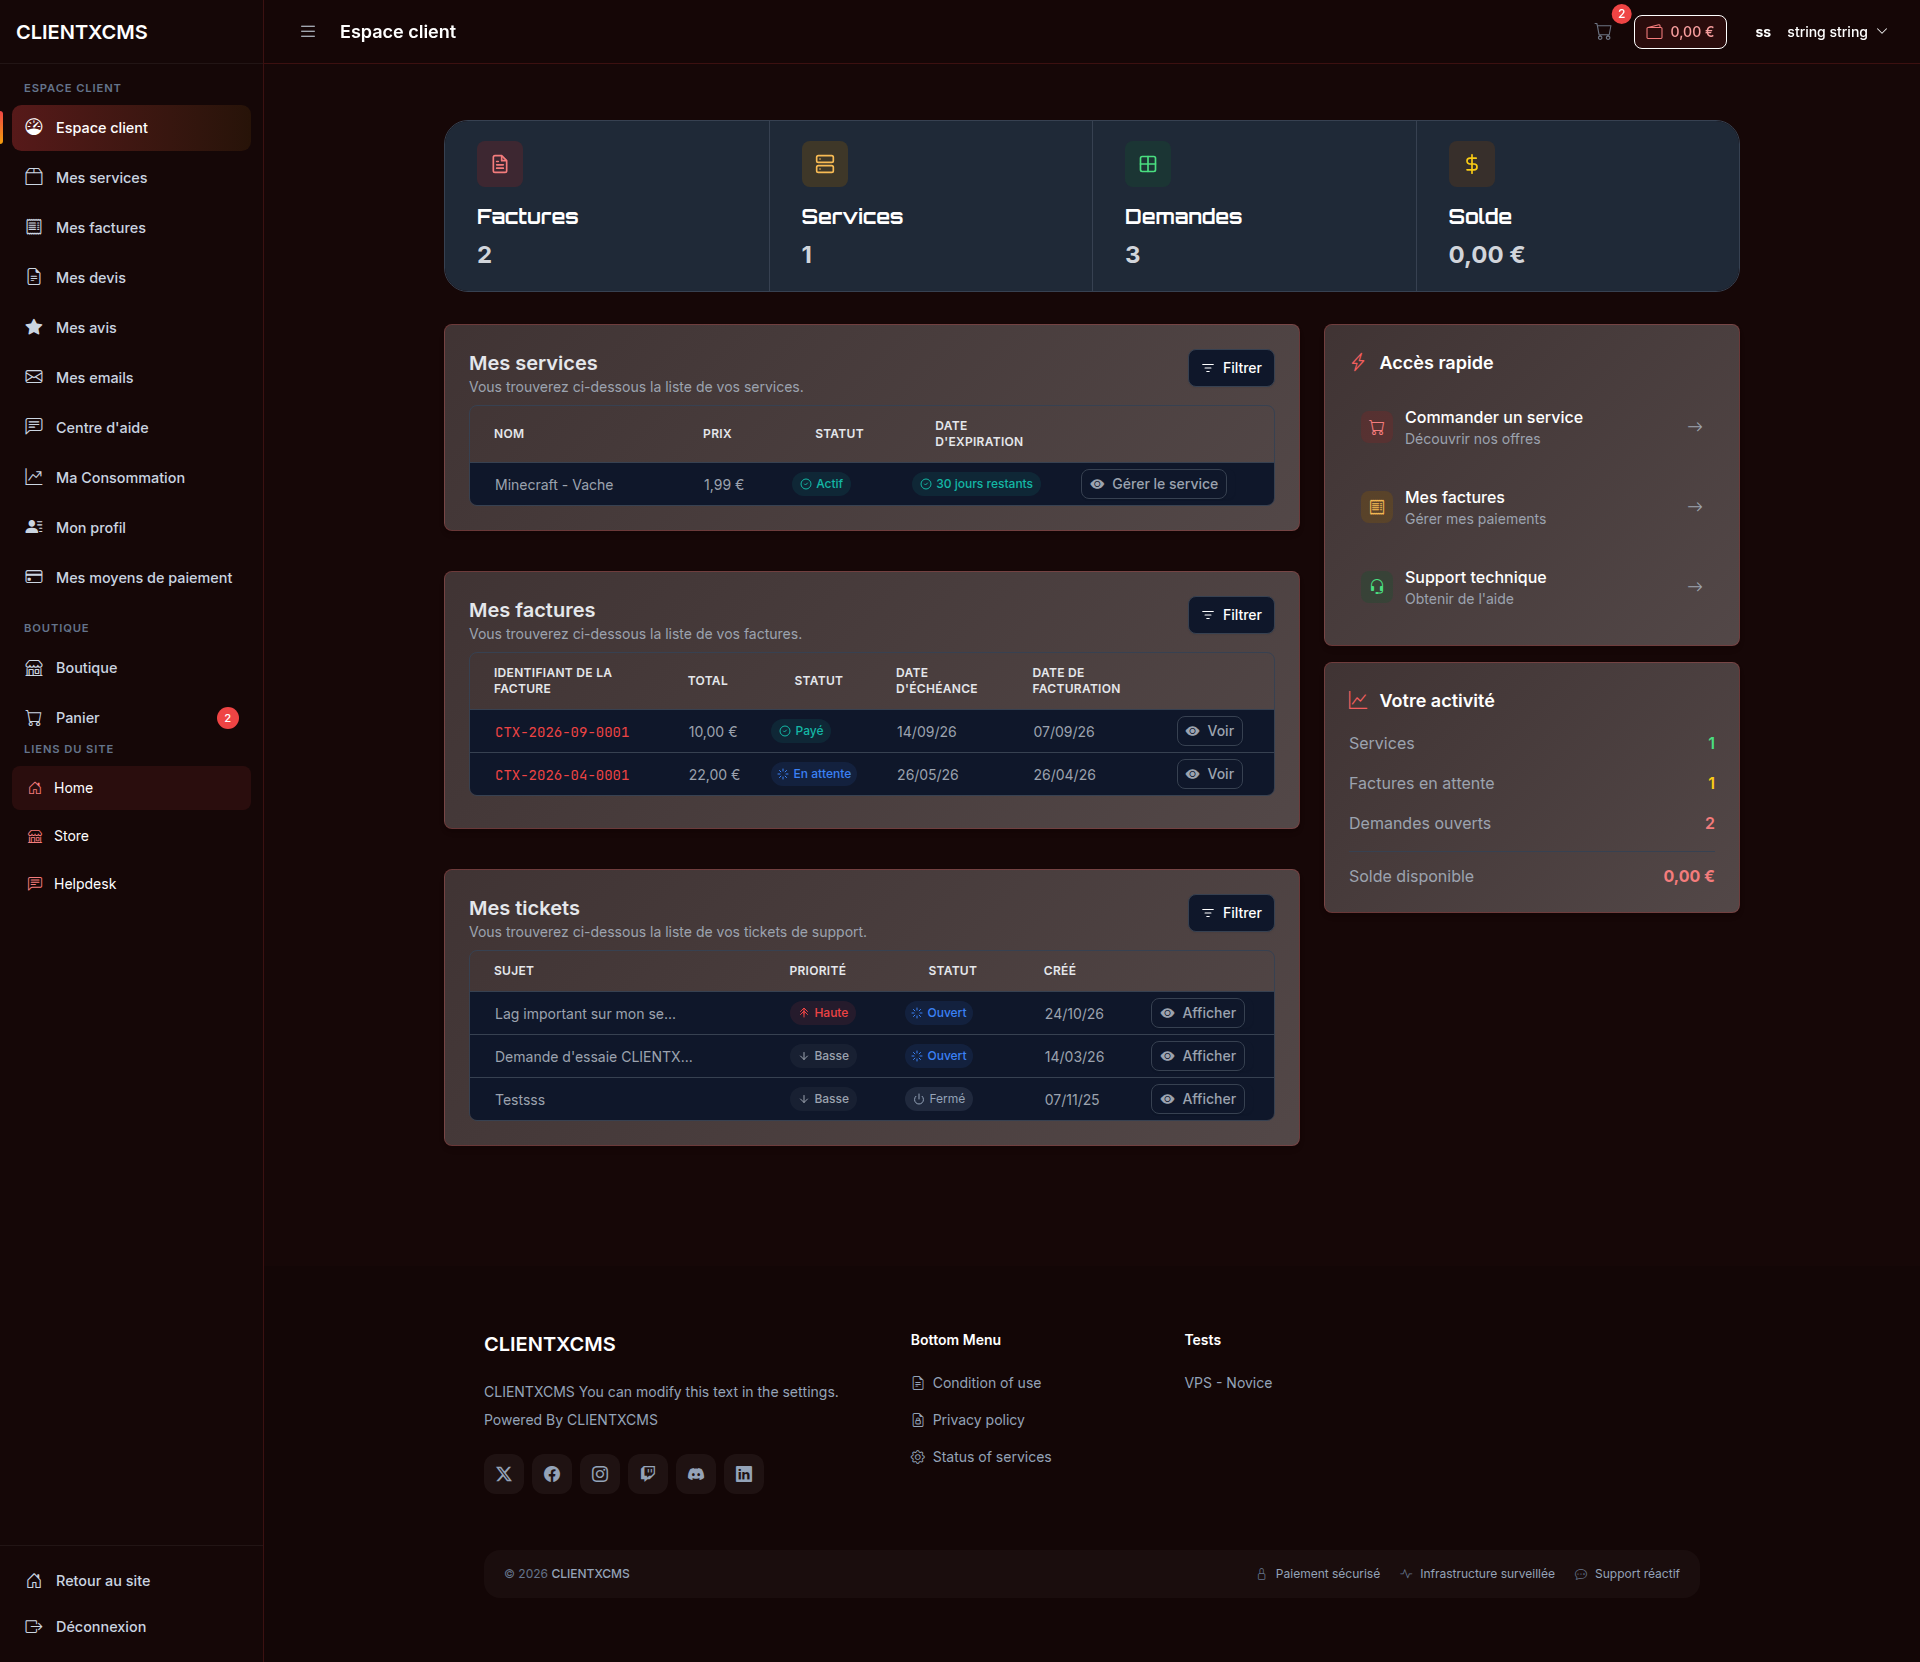
Task: Click the Ma Consommation chart icon
Action: 34,477
